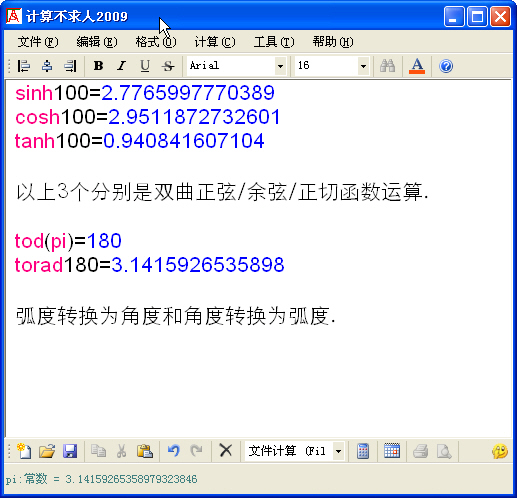Open the 计算(C) menu

(x=215, y=42)
